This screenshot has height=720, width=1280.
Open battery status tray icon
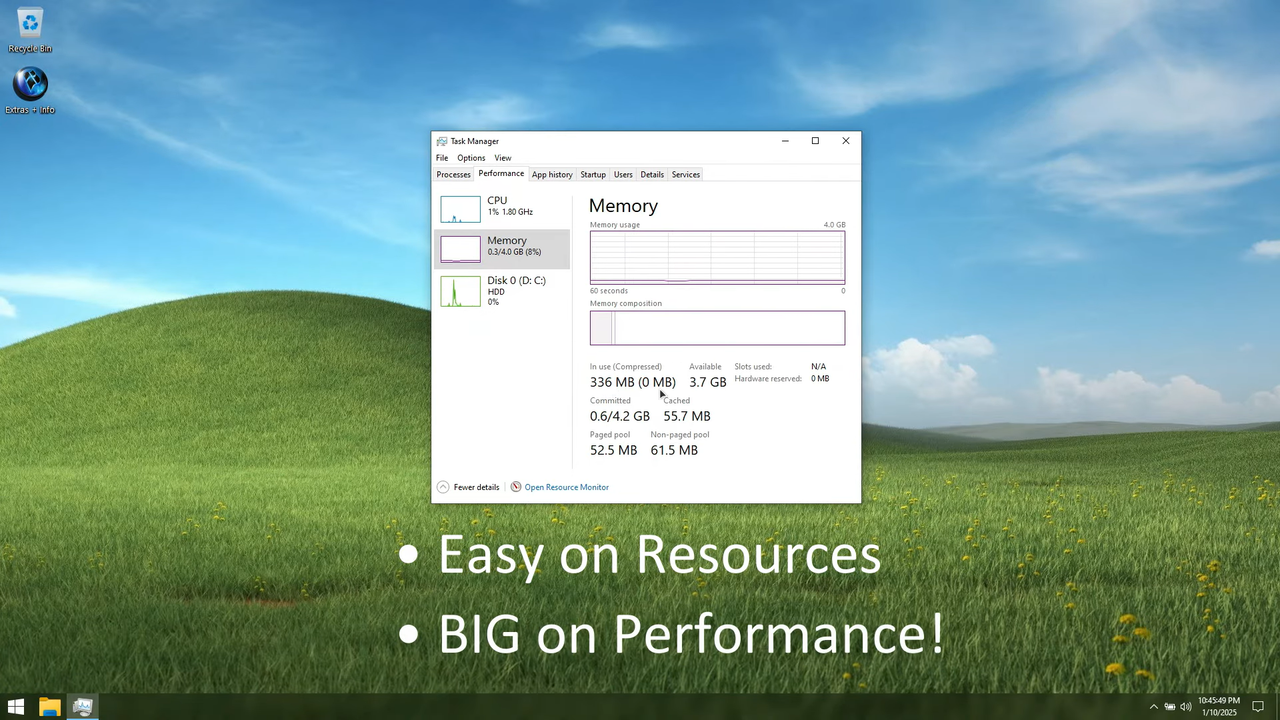coord(1170,707)
